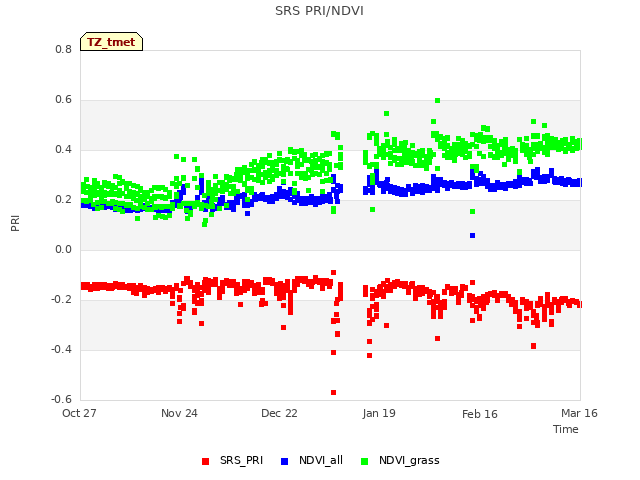Click the Oct 27 x-axis tick label
640x480 pixels.
79,413
